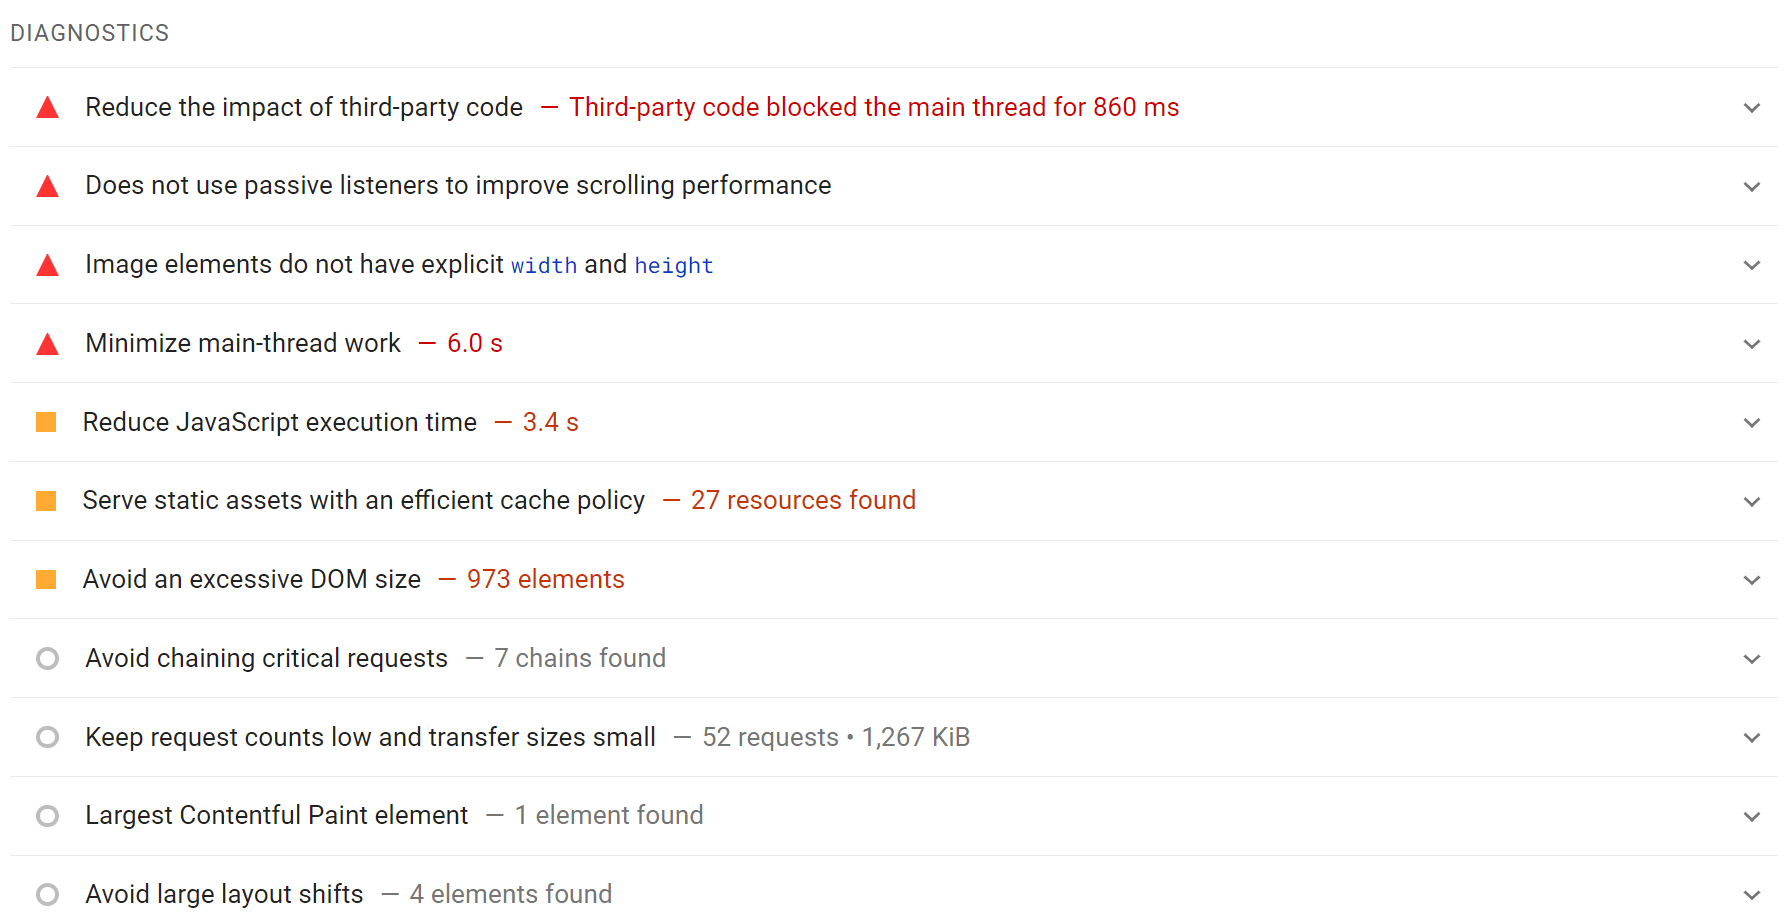The image size is (1785, 924).
Task: Expand details for excessive DOM size
Action: [1751, 579]
